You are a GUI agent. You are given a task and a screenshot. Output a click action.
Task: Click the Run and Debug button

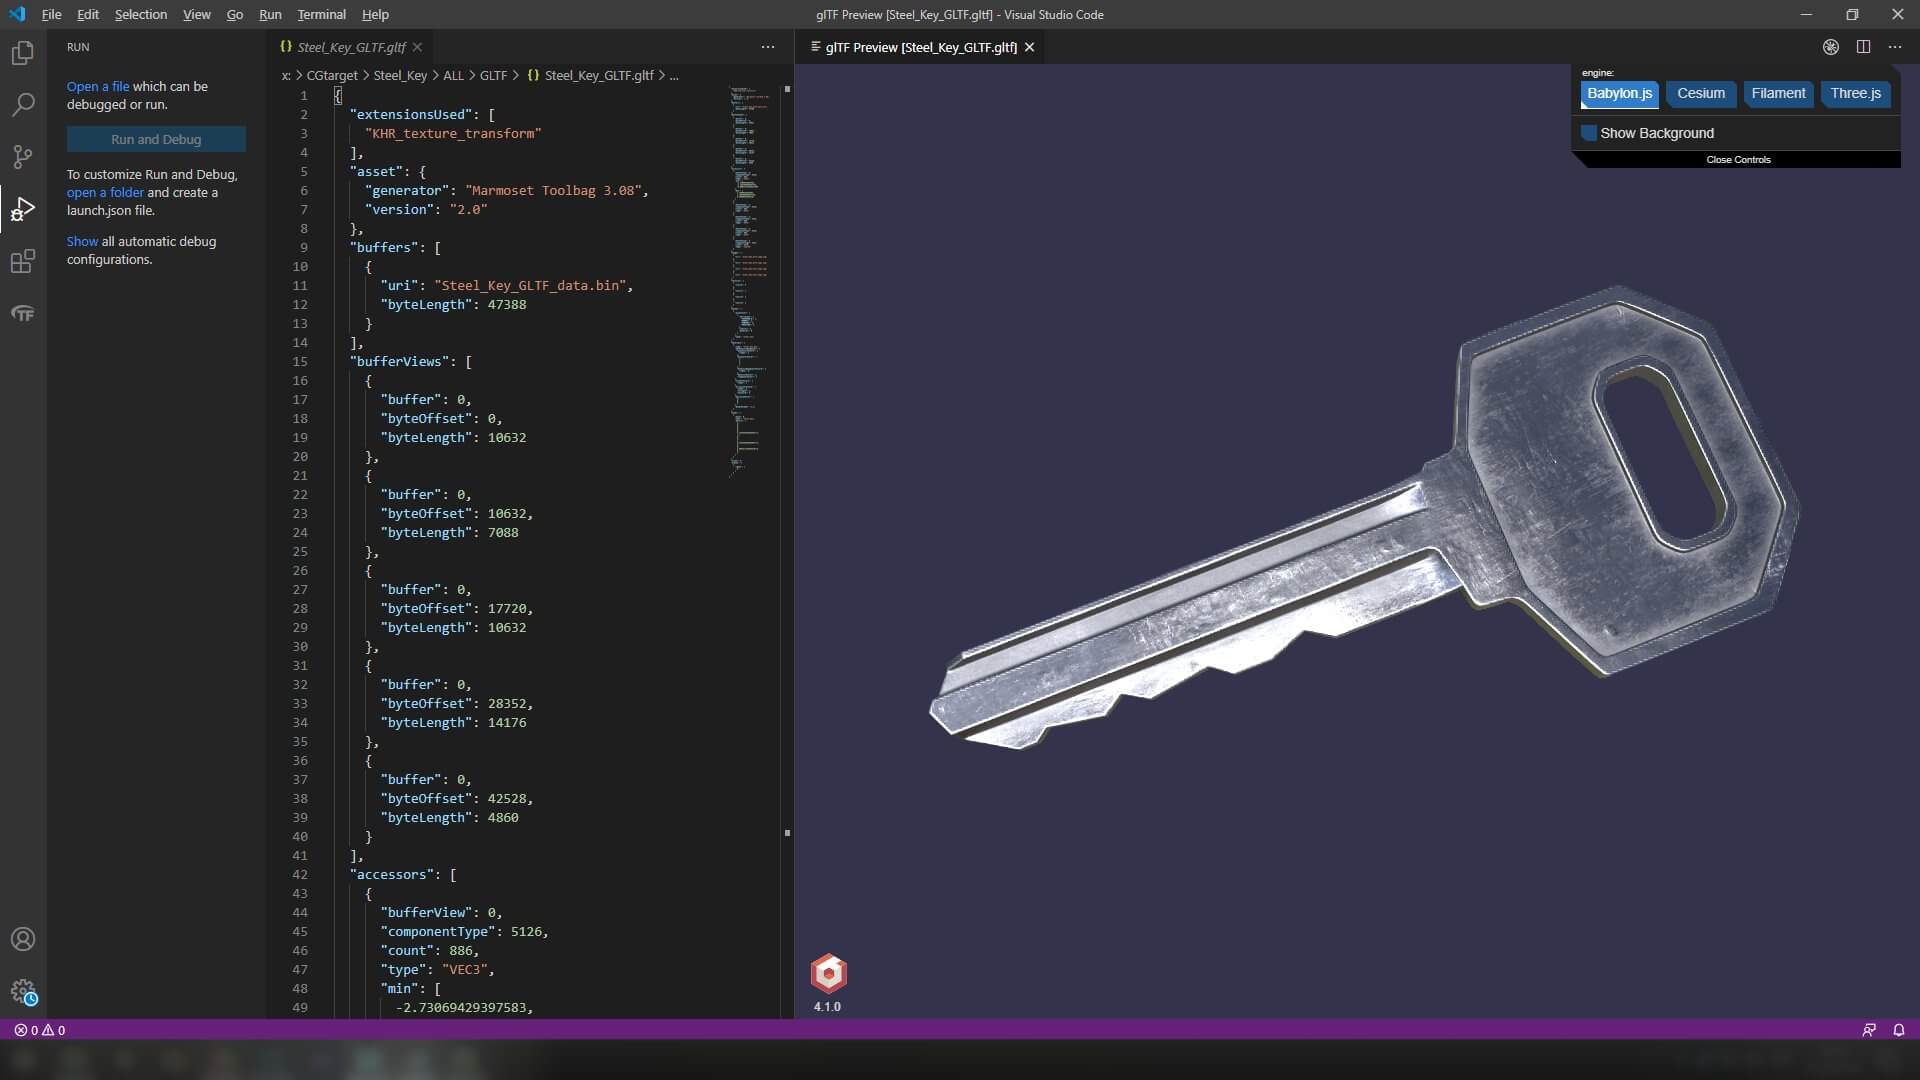[156, 139]
